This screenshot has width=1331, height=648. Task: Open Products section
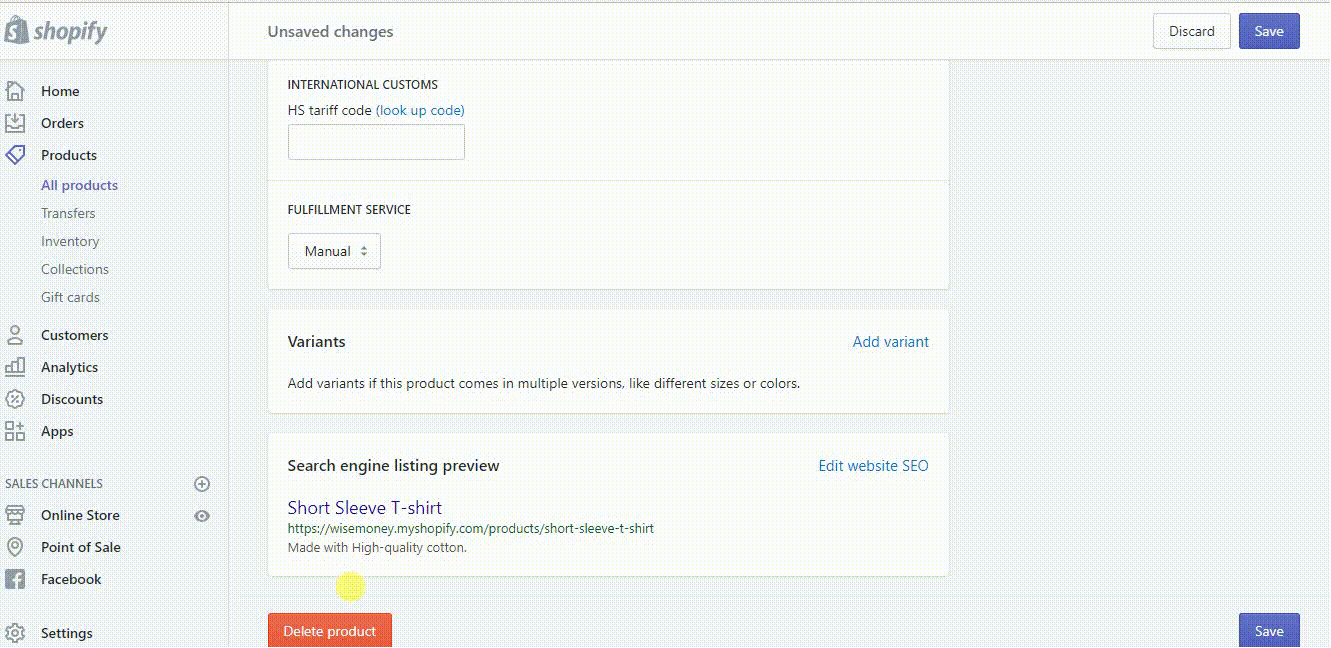[69, 155]
